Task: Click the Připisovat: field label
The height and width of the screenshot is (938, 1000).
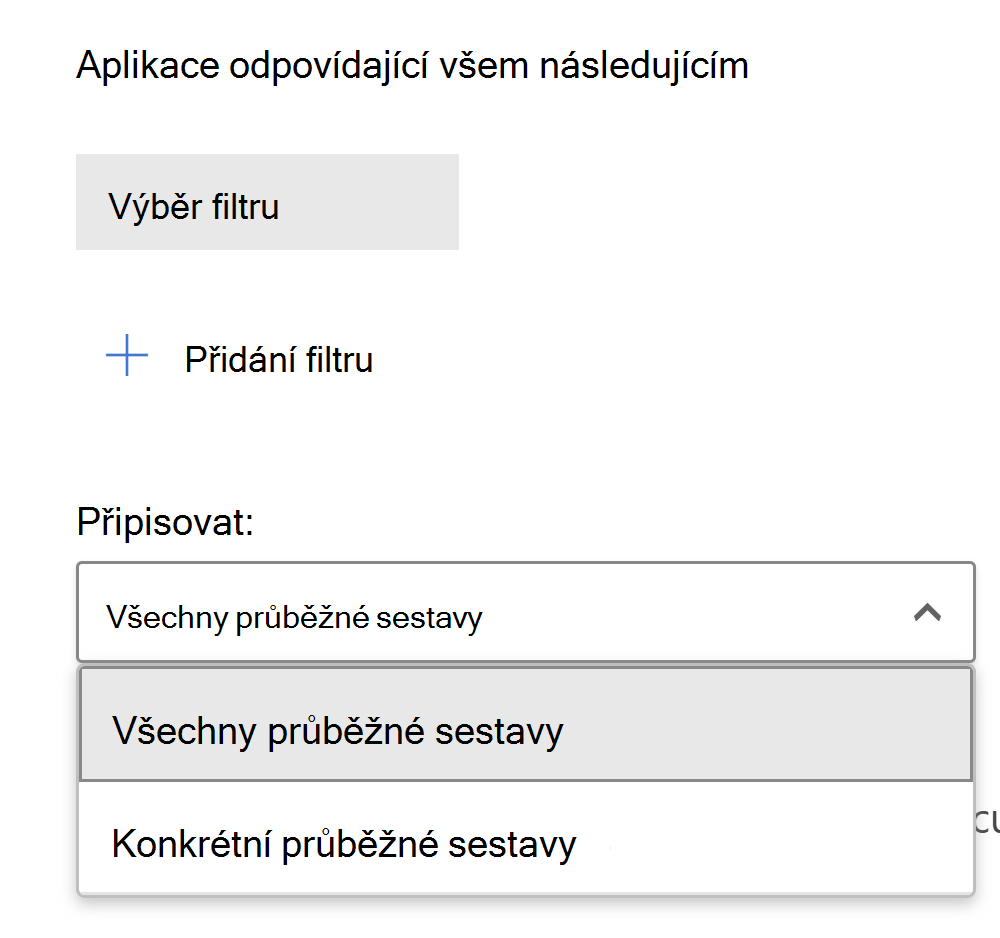Action: pyautogui.click(x=165, y=522)
